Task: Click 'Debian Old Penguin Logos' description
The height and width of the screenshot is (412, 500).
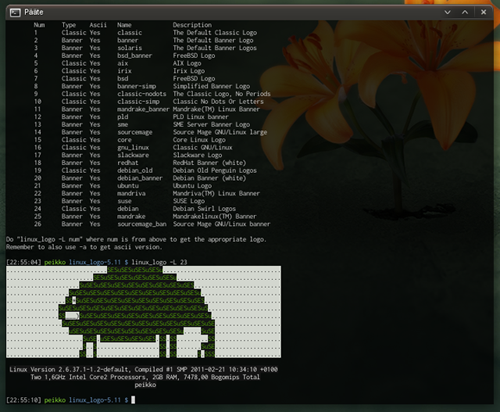Action: tap(215, 171)
